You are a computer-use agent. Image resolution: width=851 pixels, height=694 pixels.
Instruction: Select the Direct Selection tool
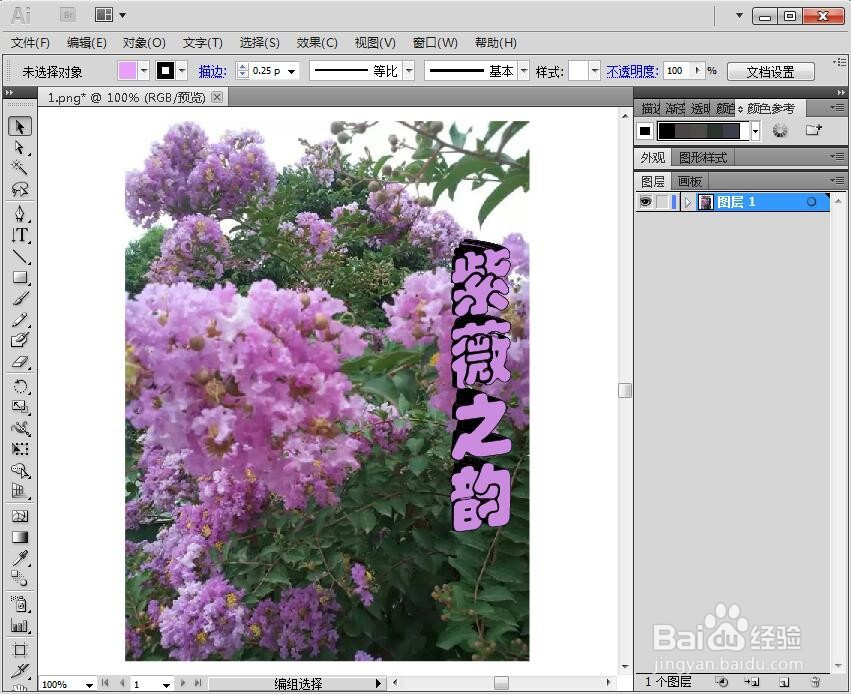(x=20, y=148)
